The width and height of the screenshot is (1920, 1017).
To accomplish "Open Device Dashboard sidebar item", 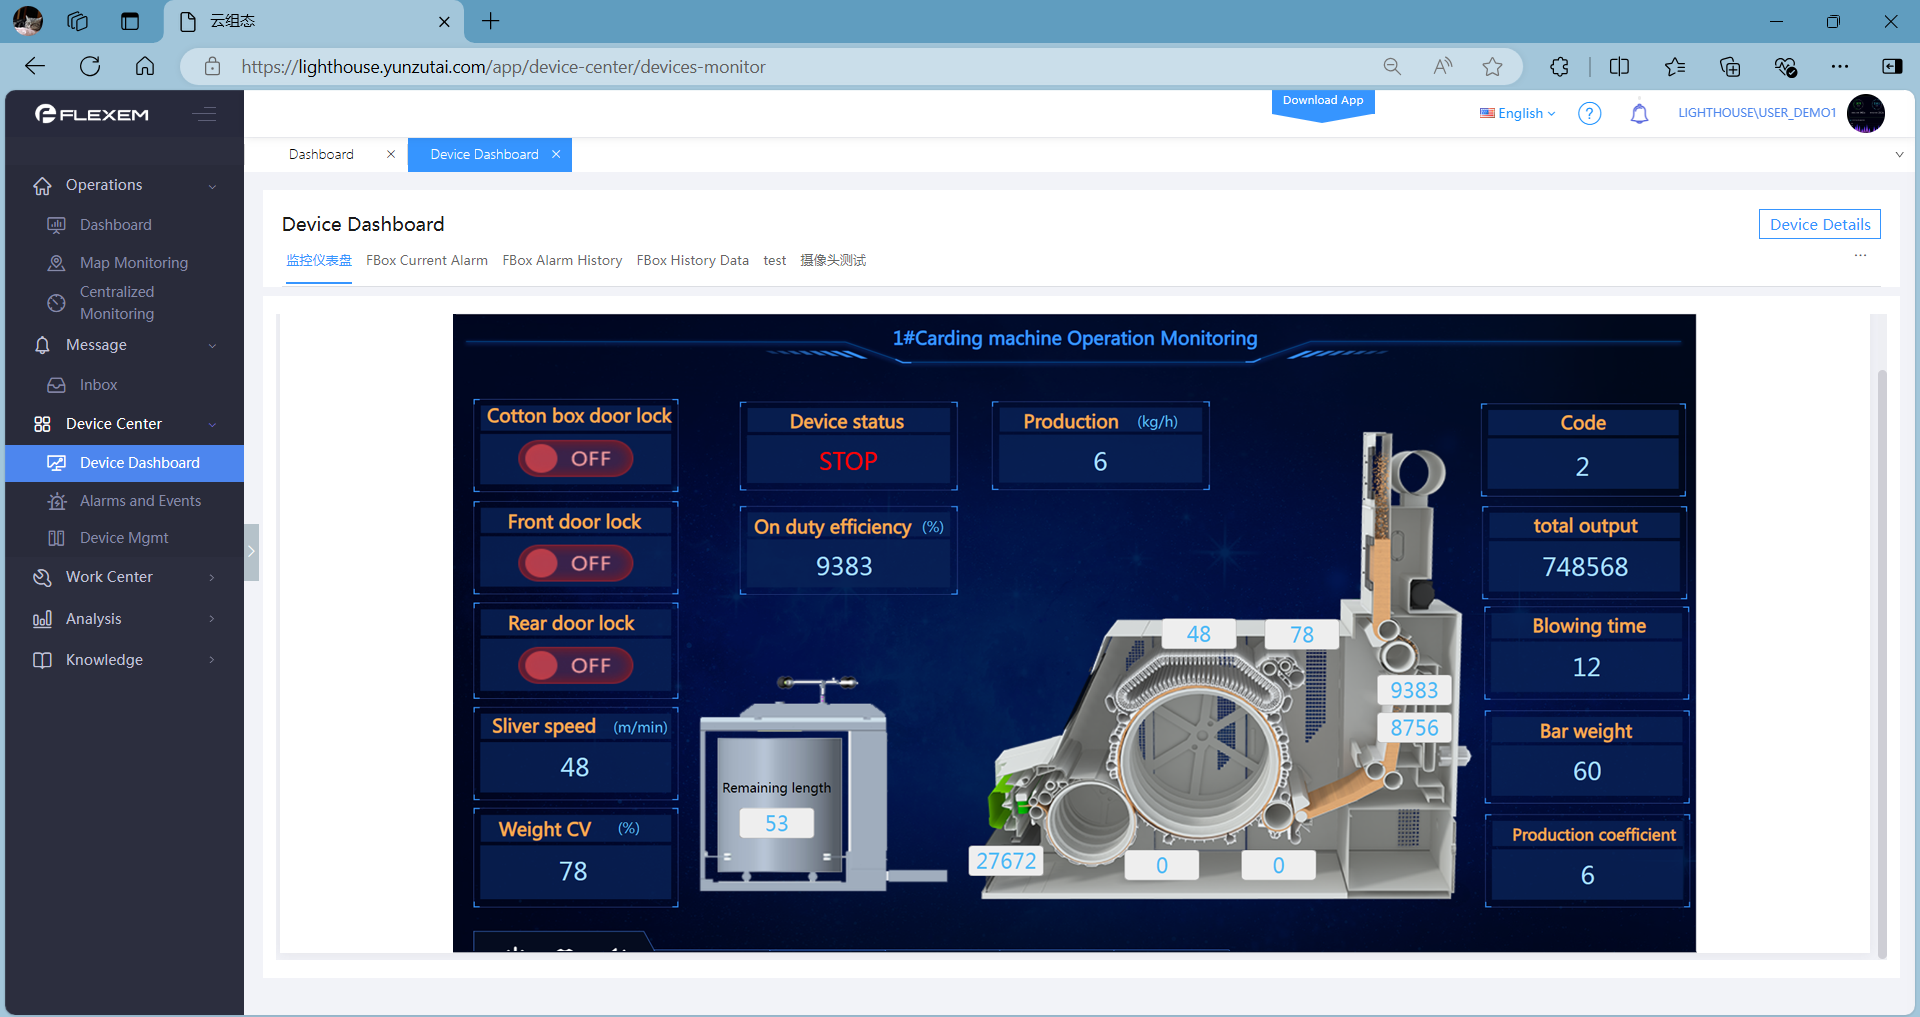I will point(125,463).
